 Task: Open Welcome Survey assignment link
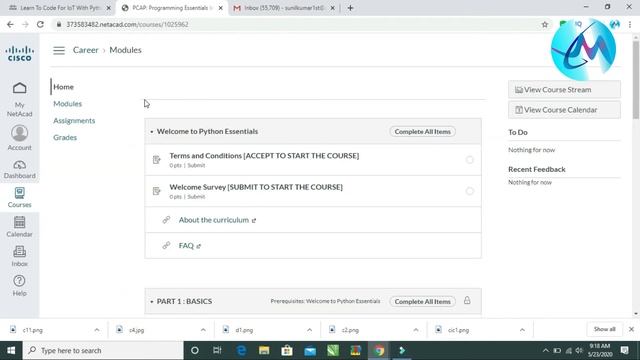(x=256, y=187)
